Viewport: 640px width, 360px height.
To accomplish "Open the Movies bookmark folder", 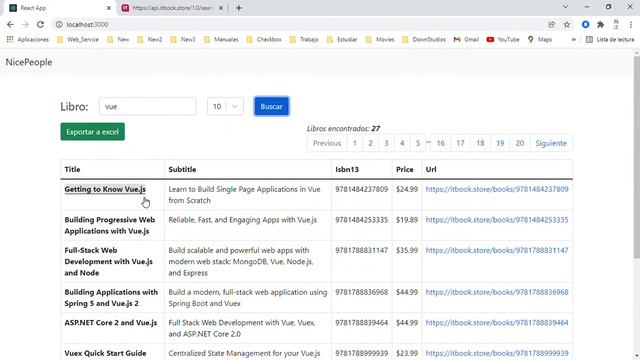I will click(380, 40).
